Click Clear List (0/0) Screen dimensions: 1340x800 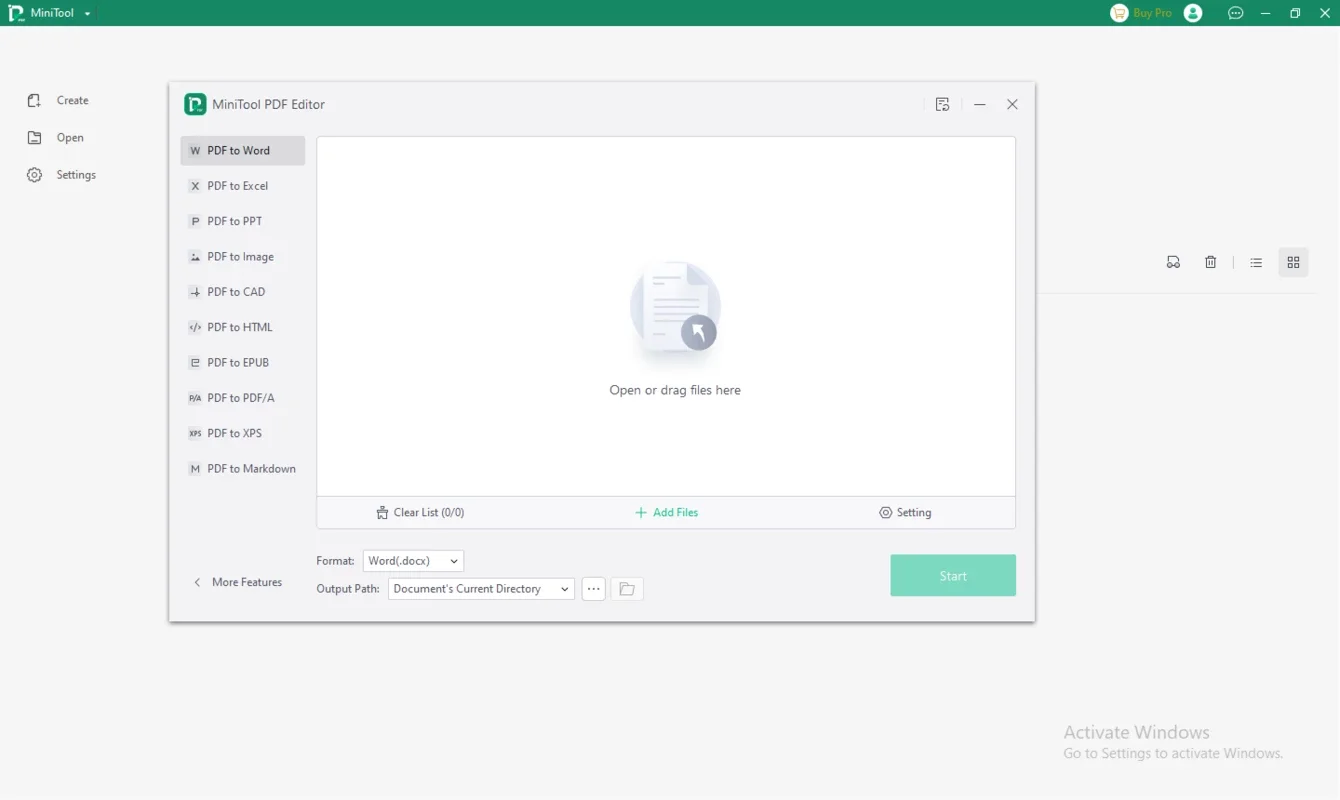coord(420,512)
